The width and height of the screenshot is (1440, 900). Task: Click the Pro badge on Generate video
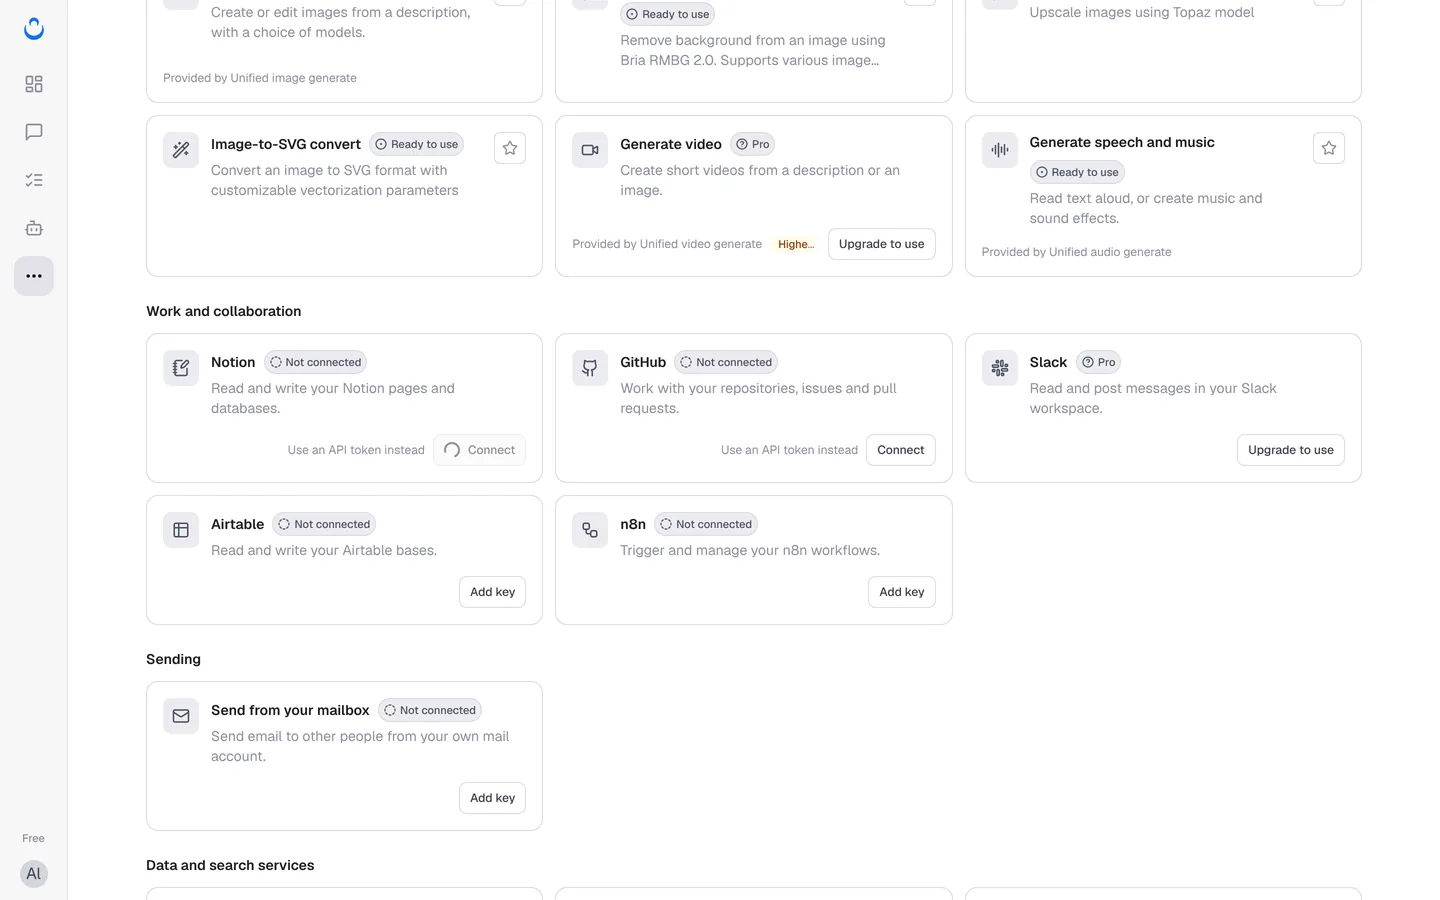(753, 144)
